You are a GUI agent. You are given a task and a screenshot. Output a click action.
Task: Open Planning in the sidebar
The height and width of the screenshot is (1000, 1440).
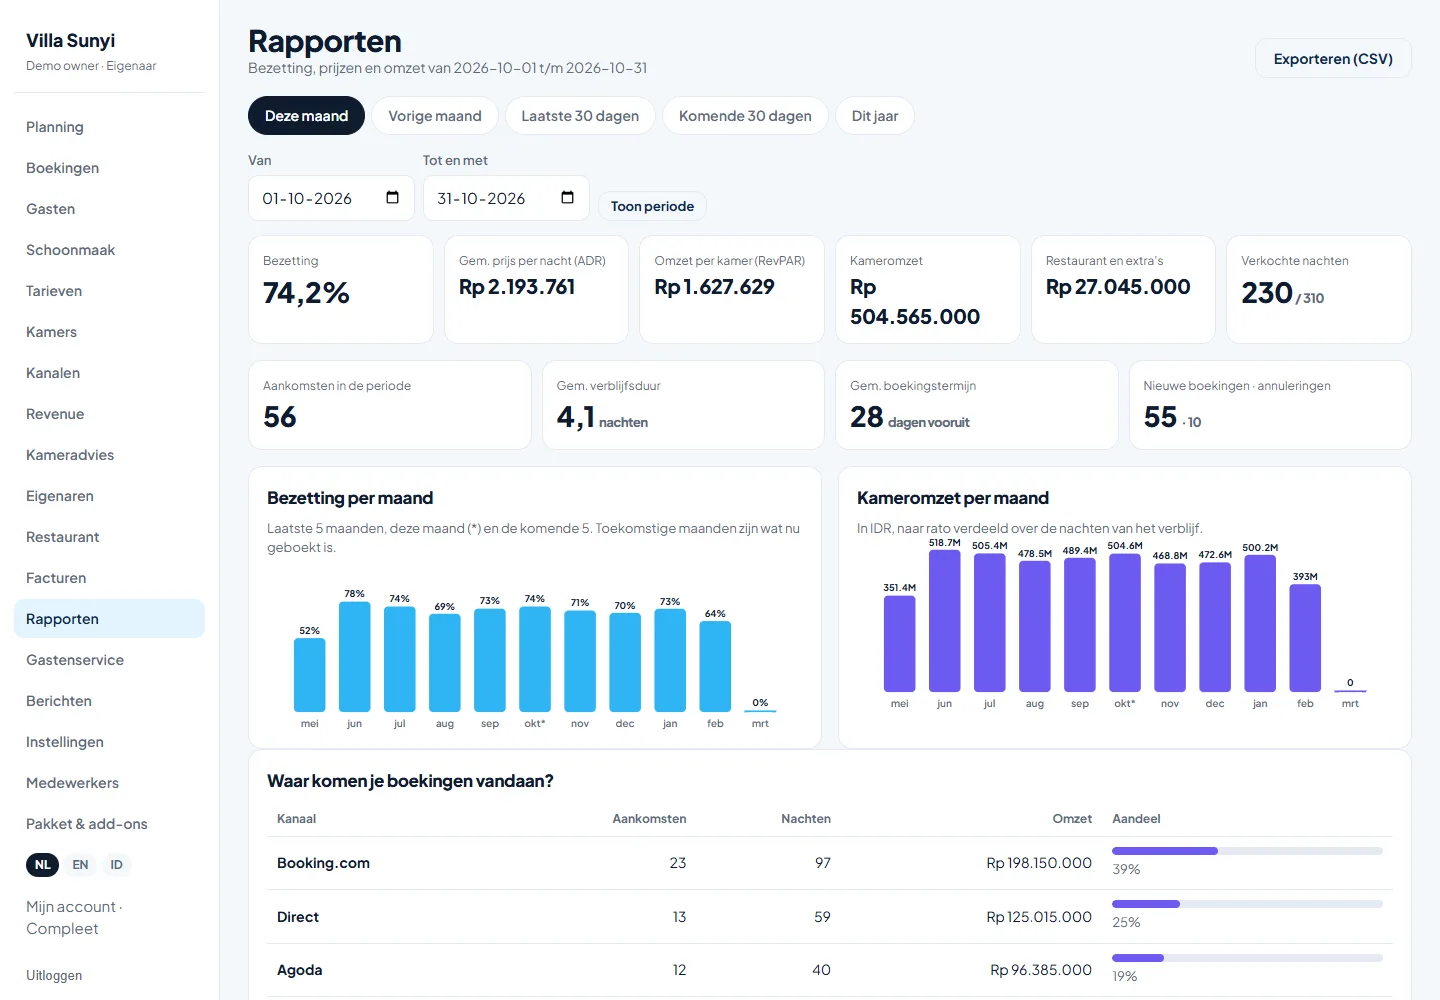109,127
